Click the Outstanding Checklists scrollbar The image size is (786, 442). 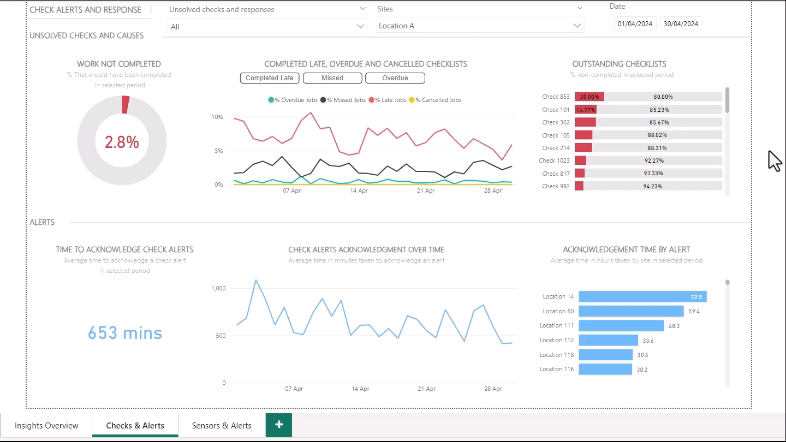point(728,100)
